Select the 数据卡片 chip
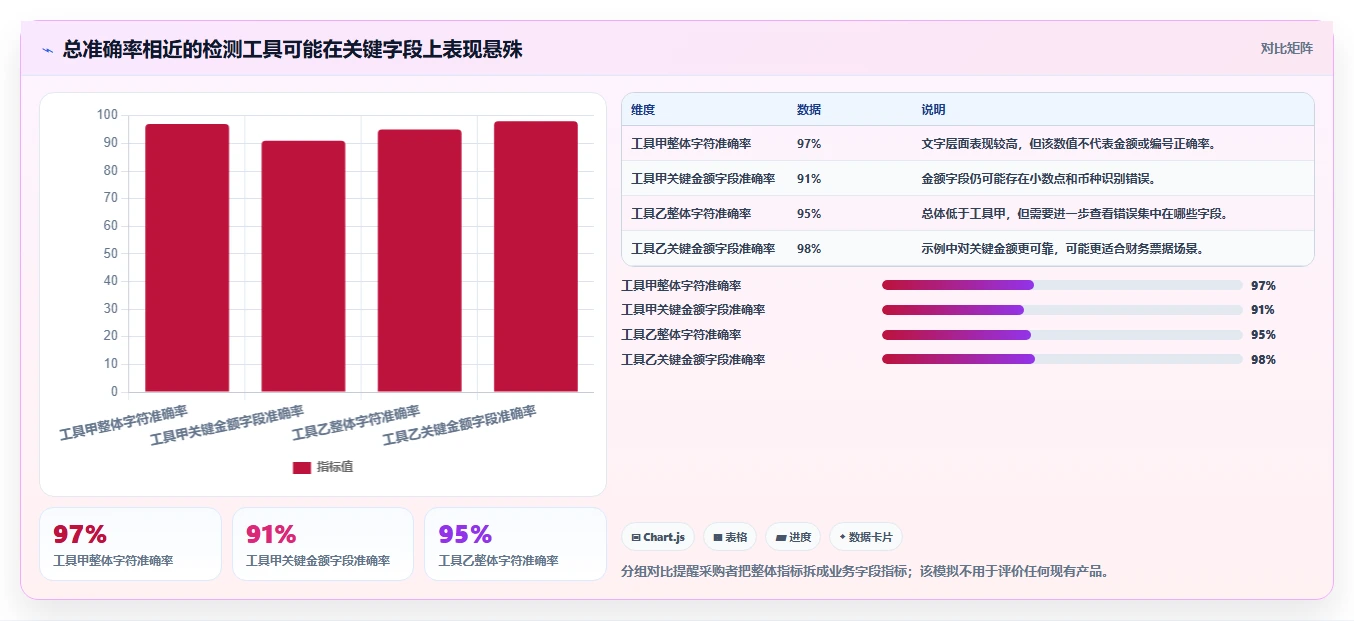This screenshot has height=621, width=1354. [x=865, y=537]
